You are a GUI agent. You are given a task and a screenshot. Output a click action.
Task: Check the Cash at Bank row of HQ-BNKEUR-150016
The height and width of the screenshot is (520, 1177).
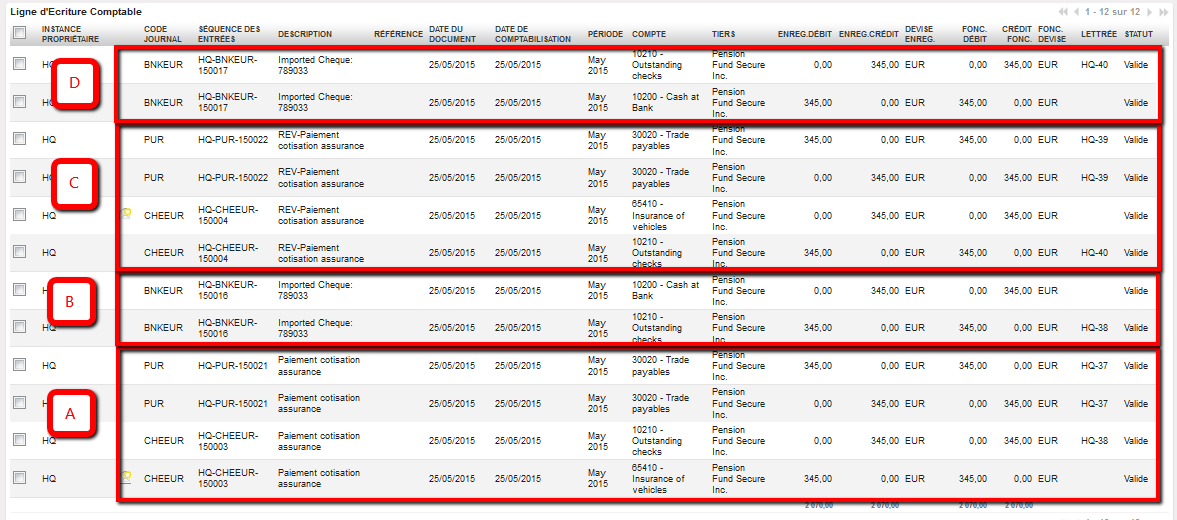19,289
